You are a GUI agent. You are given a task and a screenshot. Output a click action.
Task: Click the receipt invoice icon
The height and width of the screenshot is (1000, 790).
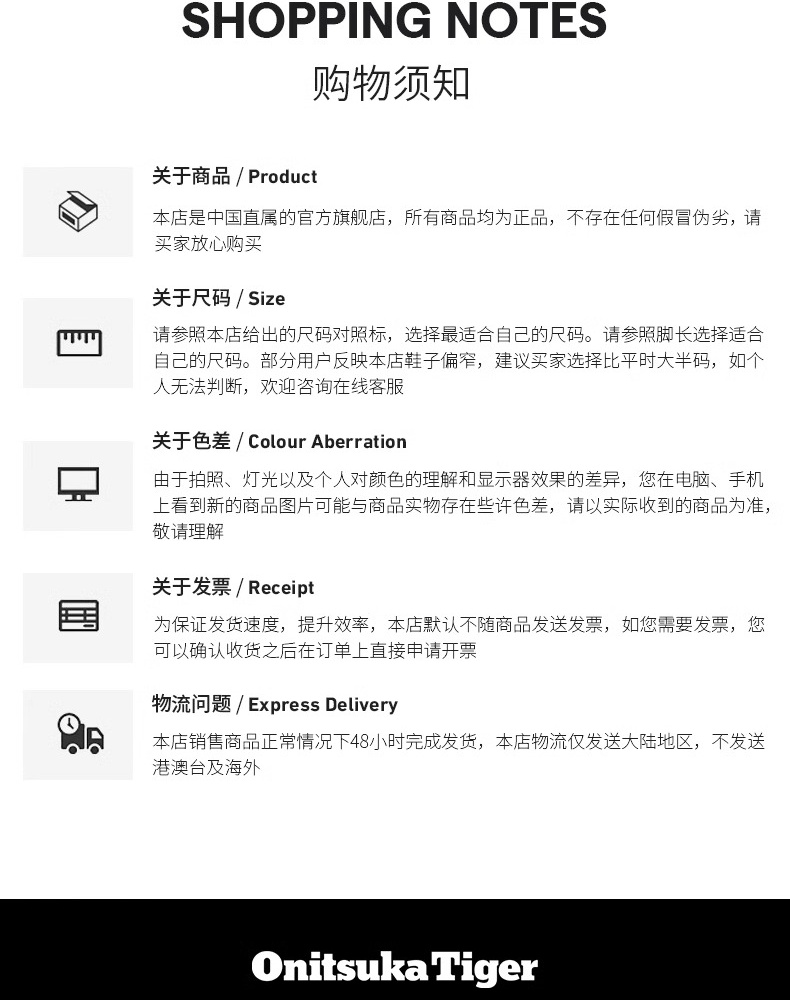tap(78, 615)
